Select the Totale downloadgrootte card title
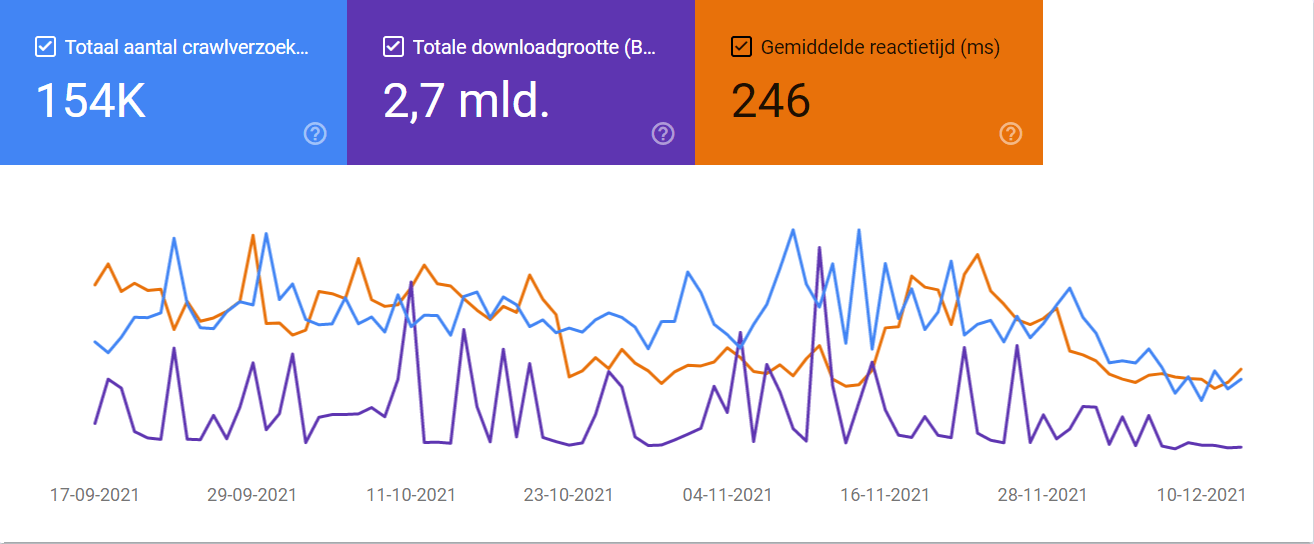This screenshot has width=1314, height=544. (534, 47)
